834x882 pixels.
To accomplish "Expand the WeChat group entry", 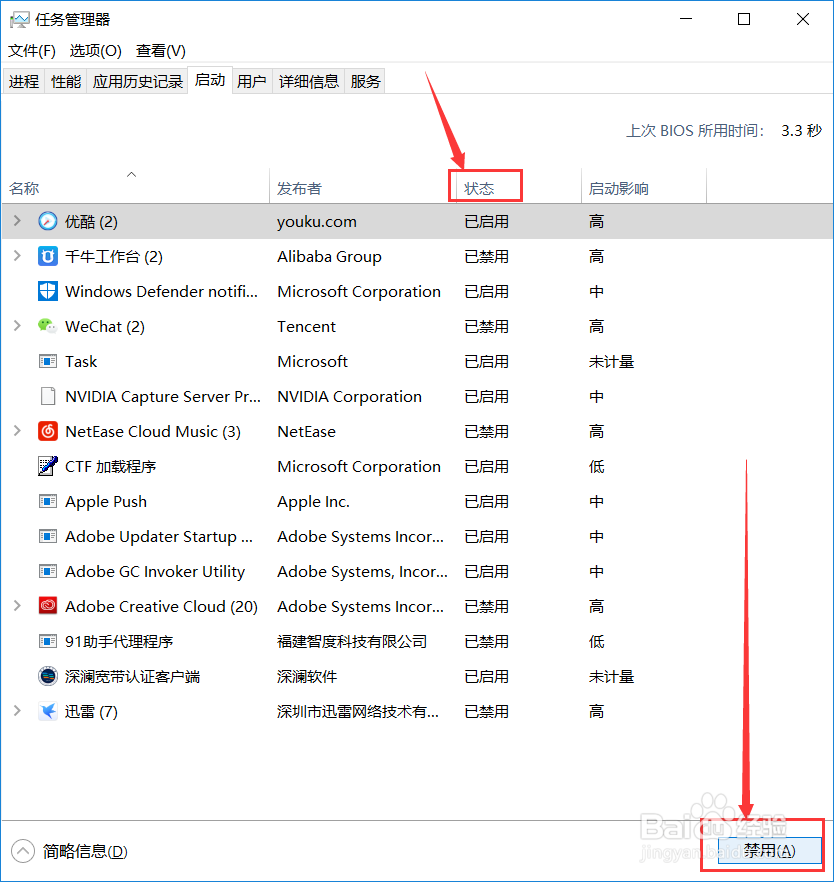I will coord(18,326).
